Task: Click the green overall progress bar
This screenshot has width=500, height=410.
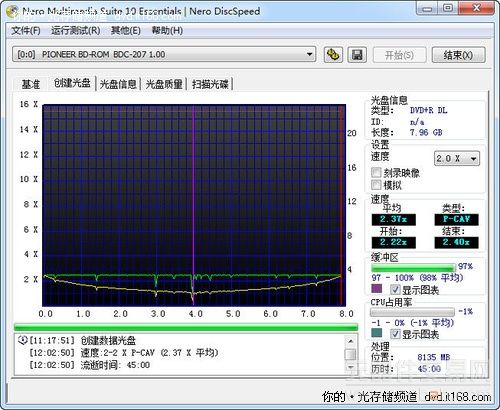Action: (x=186, y=327)
